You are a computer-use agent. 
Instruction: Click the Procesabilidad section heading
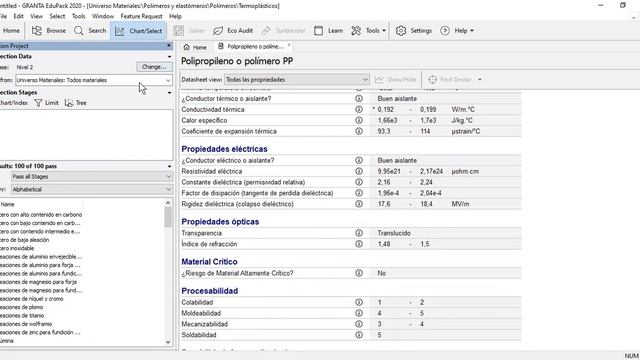(x=210, y=291)
